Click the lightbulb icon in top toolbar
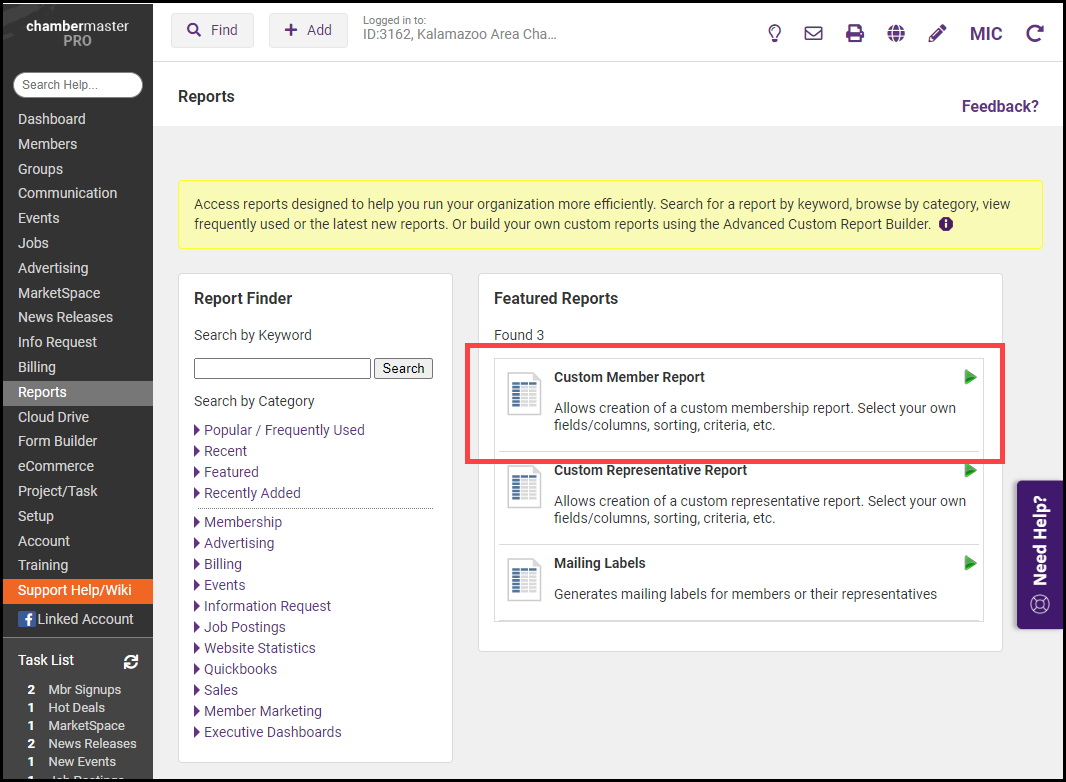This screenshot has height=782, width=1066. tap(774, 33)
